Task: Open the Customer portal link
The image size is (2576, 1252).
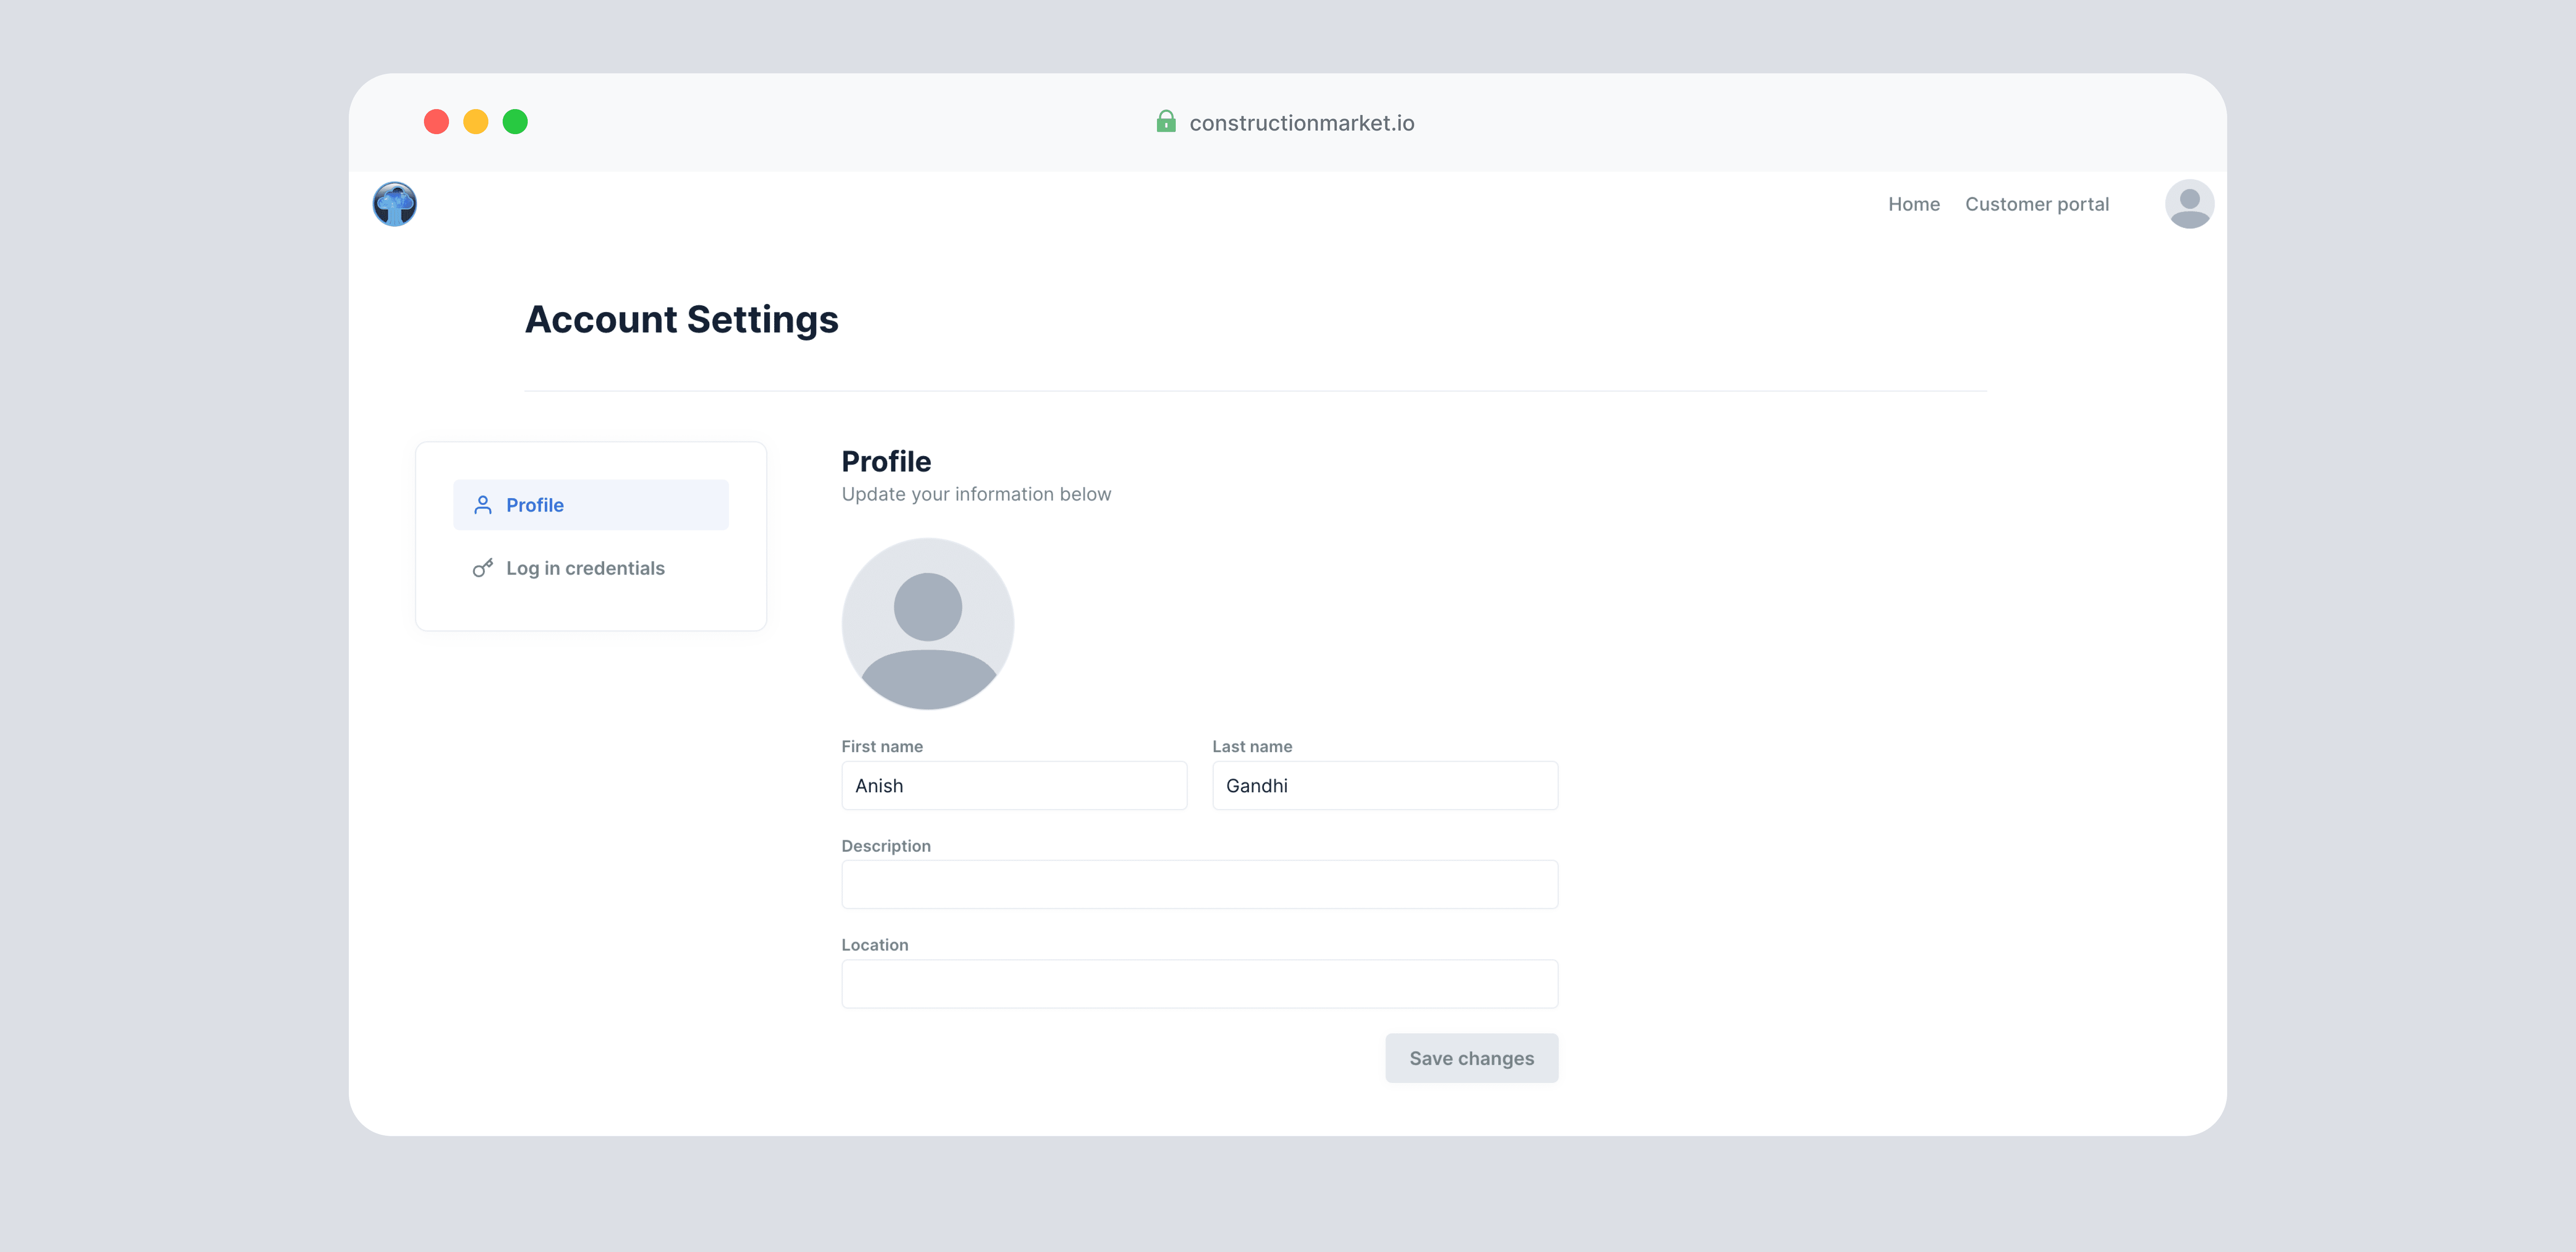Action: tap(2037, 204)
